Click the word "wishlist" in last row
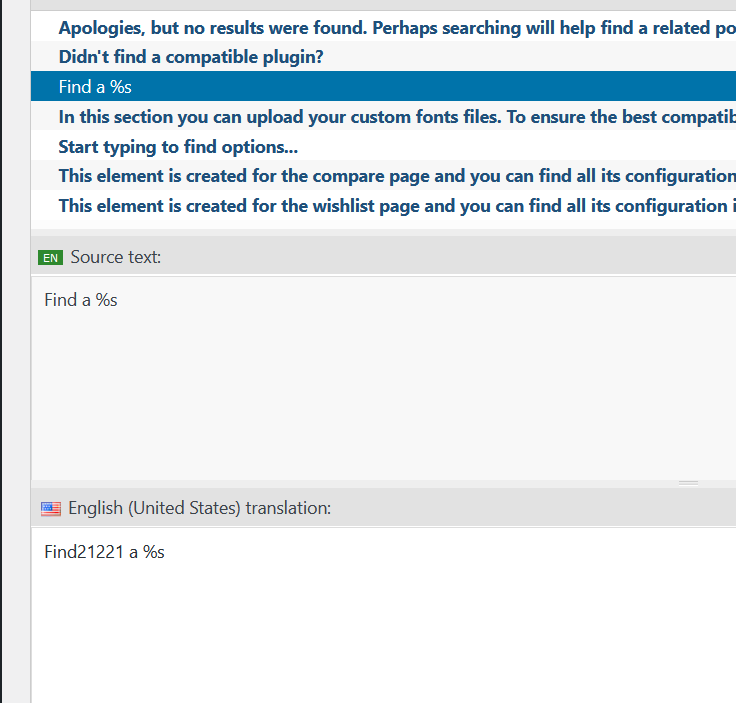736x703 pixels. point(481,206)
